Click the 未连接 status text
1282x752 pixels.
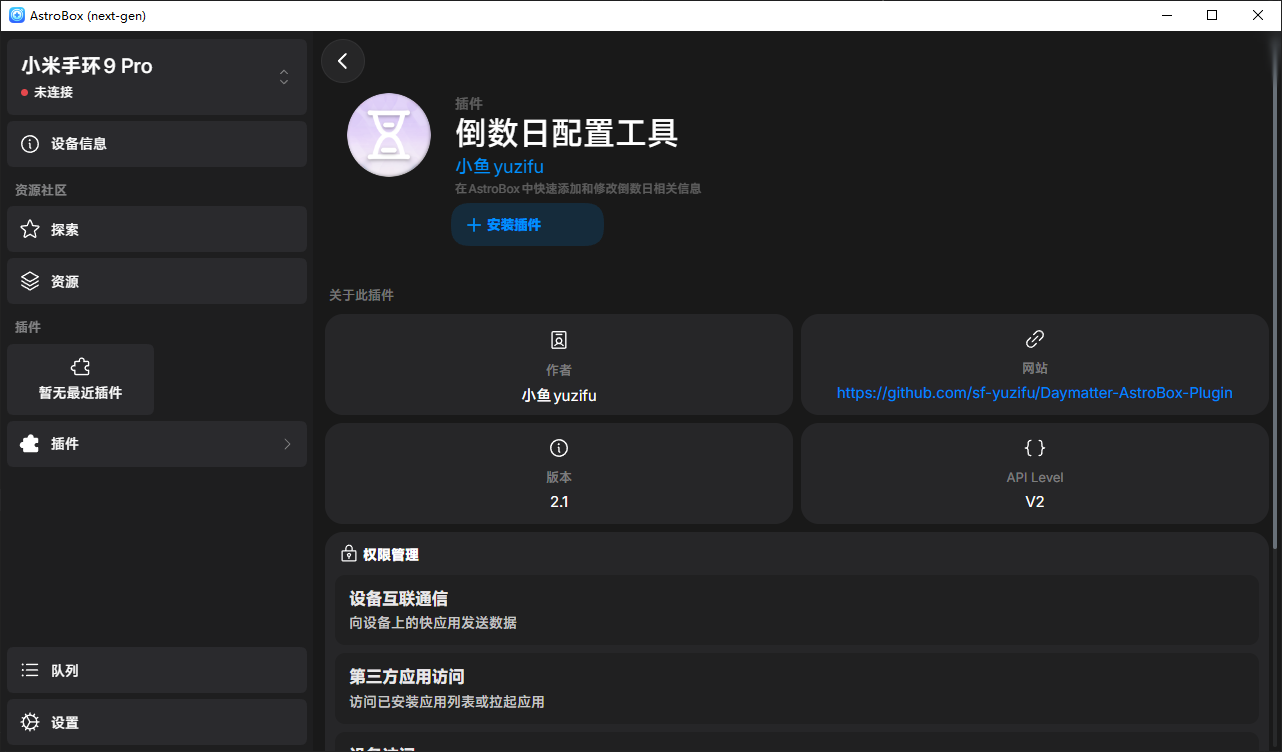point(54,92)
